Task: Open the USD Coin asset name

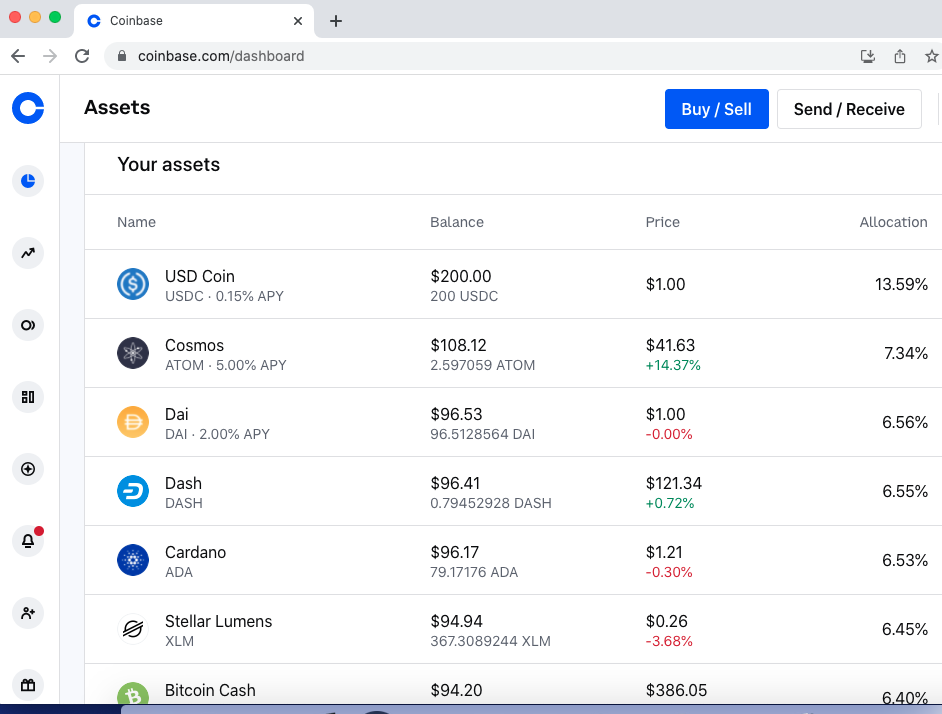Action: click(199, 276)
